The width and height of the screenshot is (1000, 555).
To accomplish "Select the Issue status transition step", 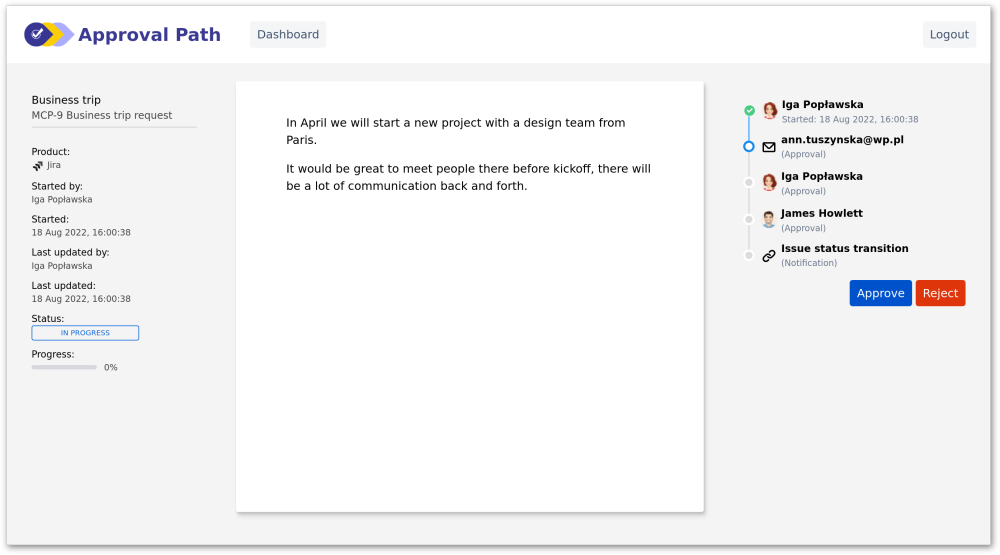I will [x=844, y=249].
